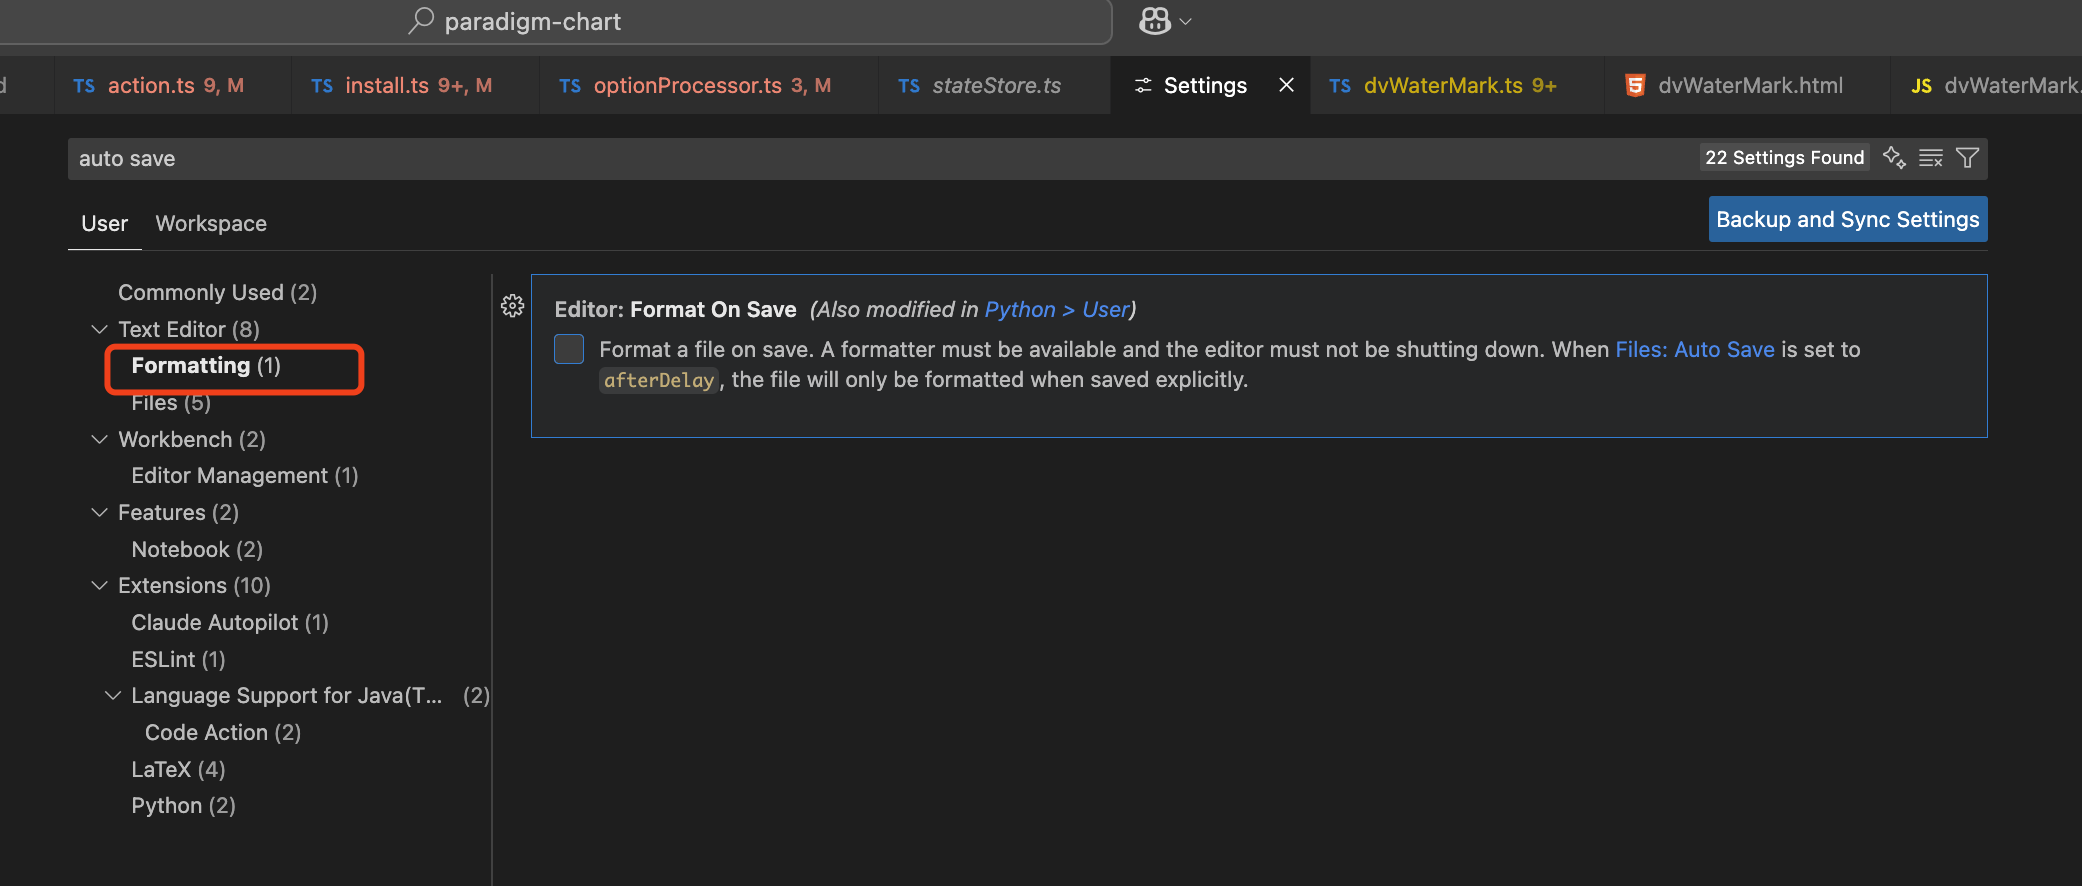The image size is (2082, 886).
Task: Collapse the Workbench tree section
Action: tap(99, 439)
